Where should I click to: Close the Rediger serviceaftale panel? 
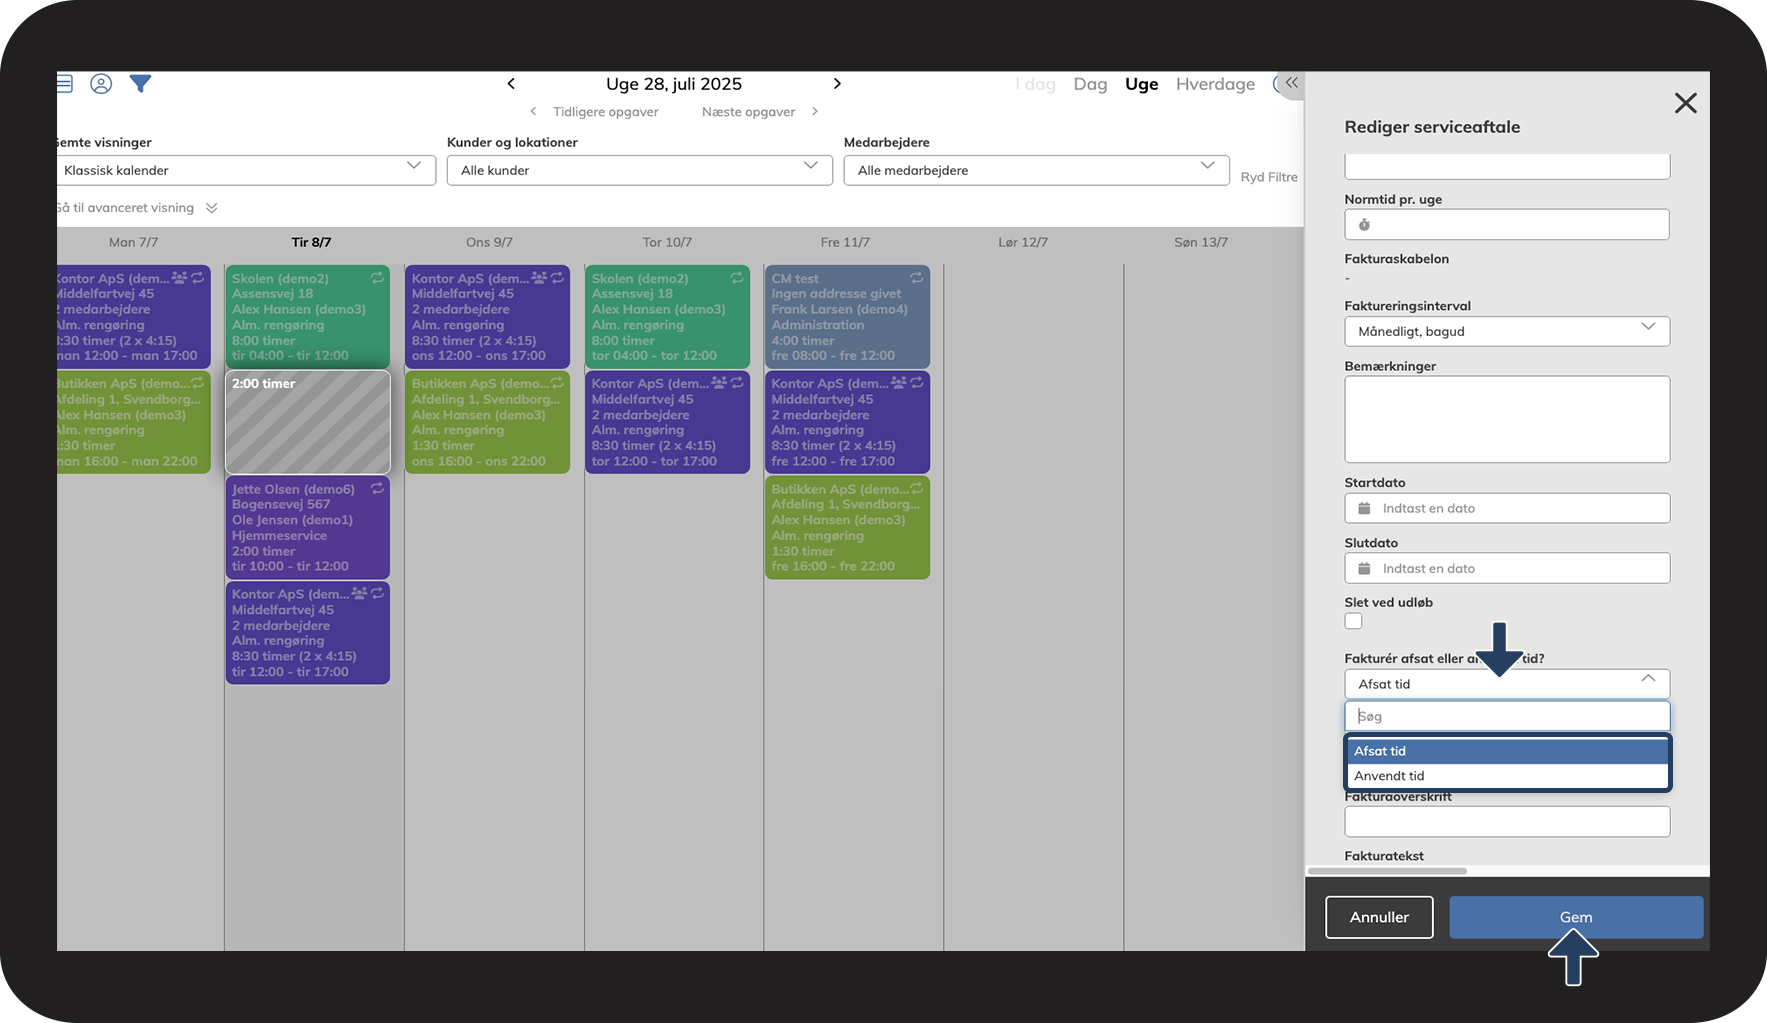[1686, 103]
